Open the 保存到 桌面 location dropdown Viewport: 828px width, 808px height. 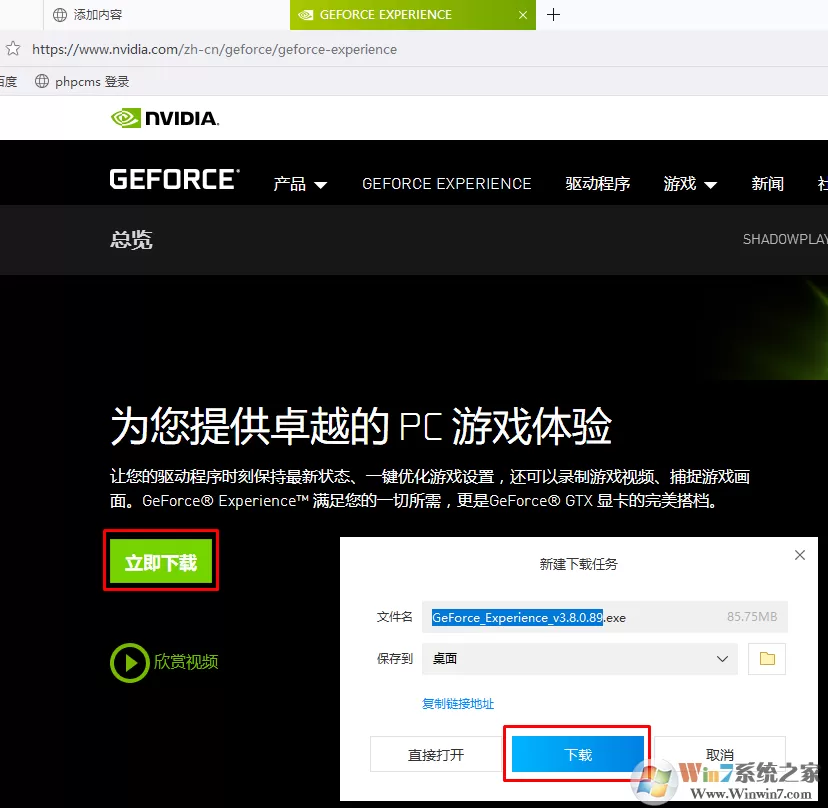579,659
